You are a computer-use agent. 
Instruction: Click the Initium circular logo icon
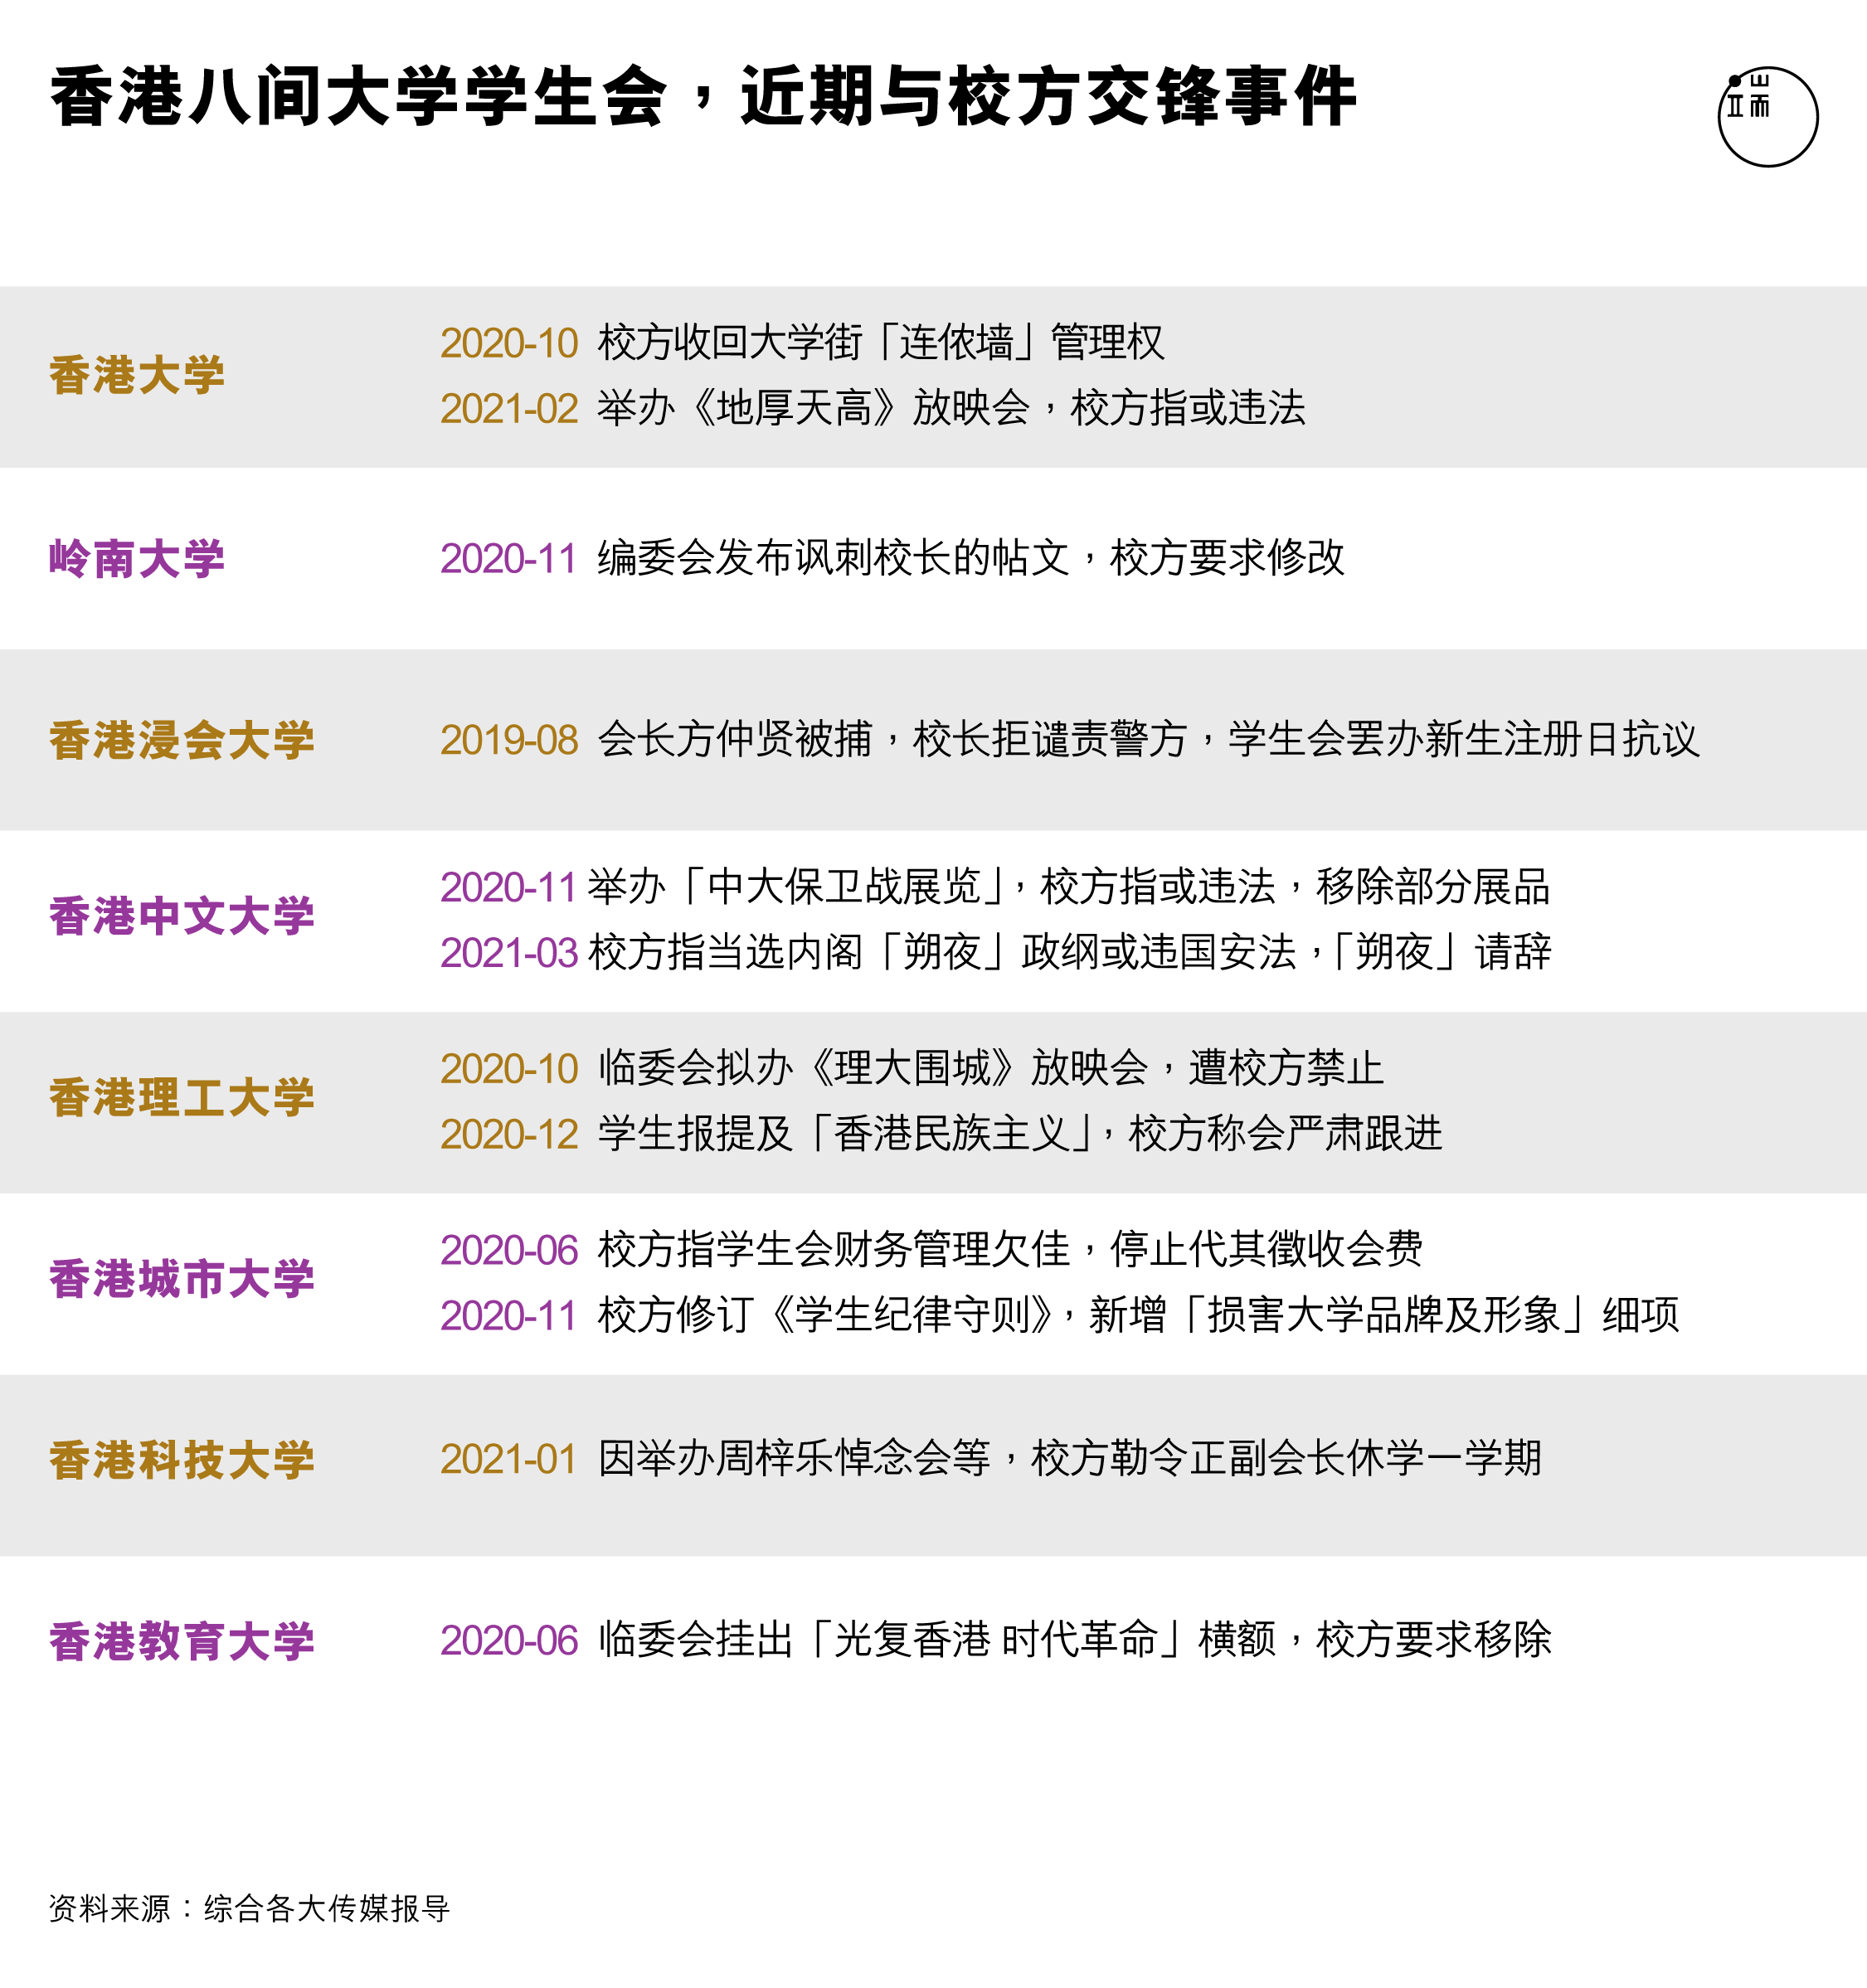coord(1767,117)
